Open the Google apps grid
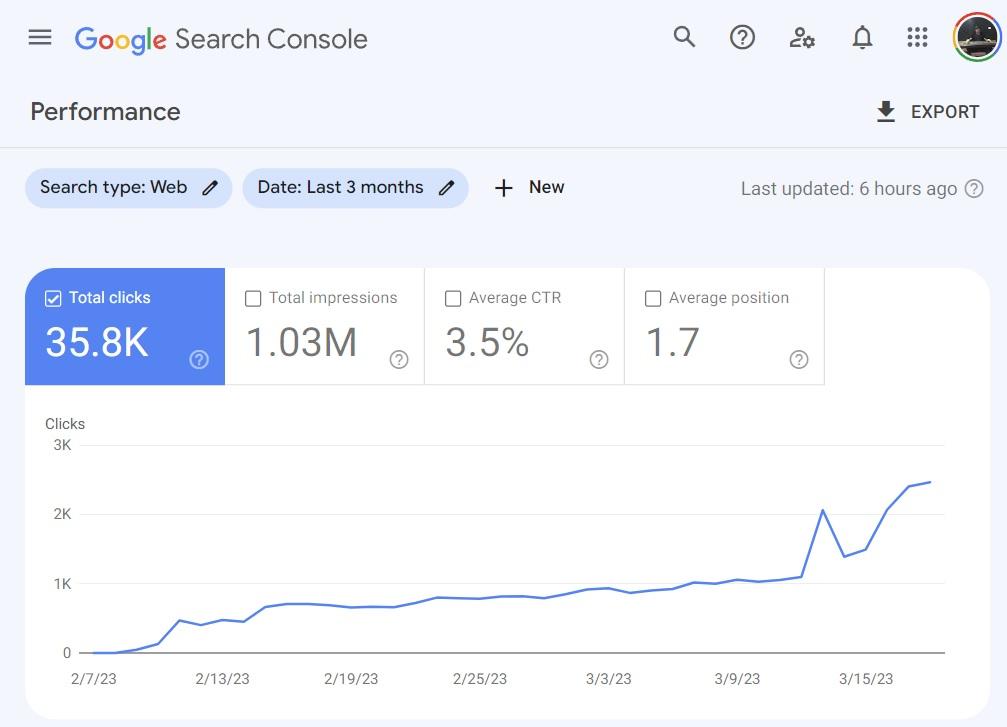The height and width of the screenshot is (727, 1007). [917, 38]
